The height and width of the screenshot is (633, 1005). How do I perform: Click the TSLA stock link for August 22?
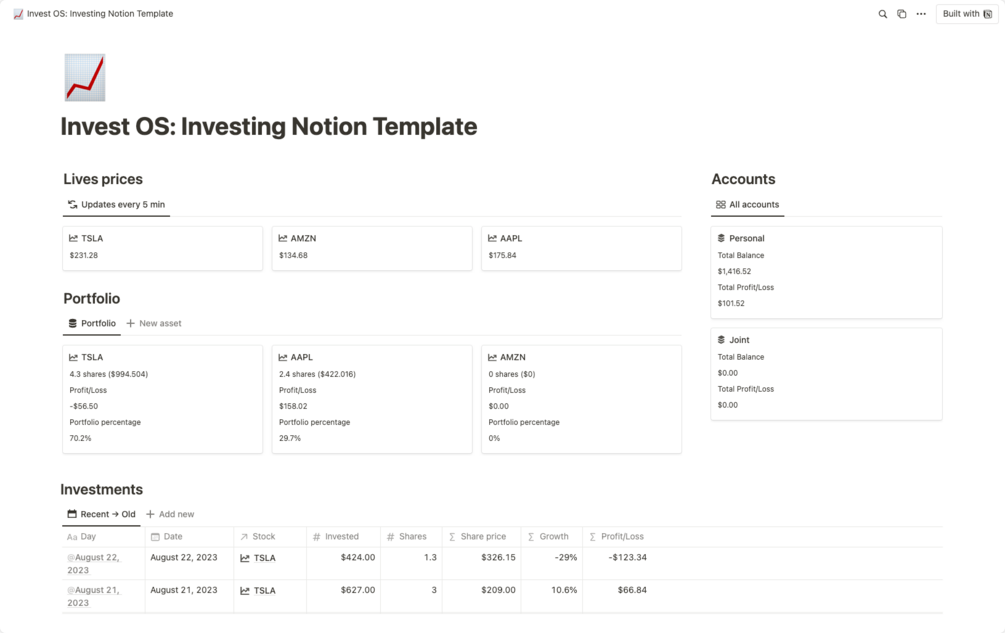pos(264,559)
